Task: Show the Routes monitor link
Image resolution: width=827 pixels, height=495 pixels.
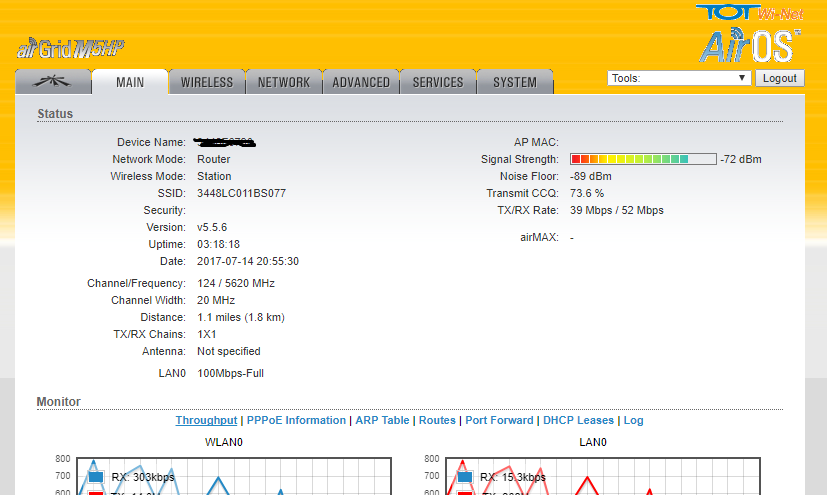Action: pyautogui.click(x=437, y=420)
